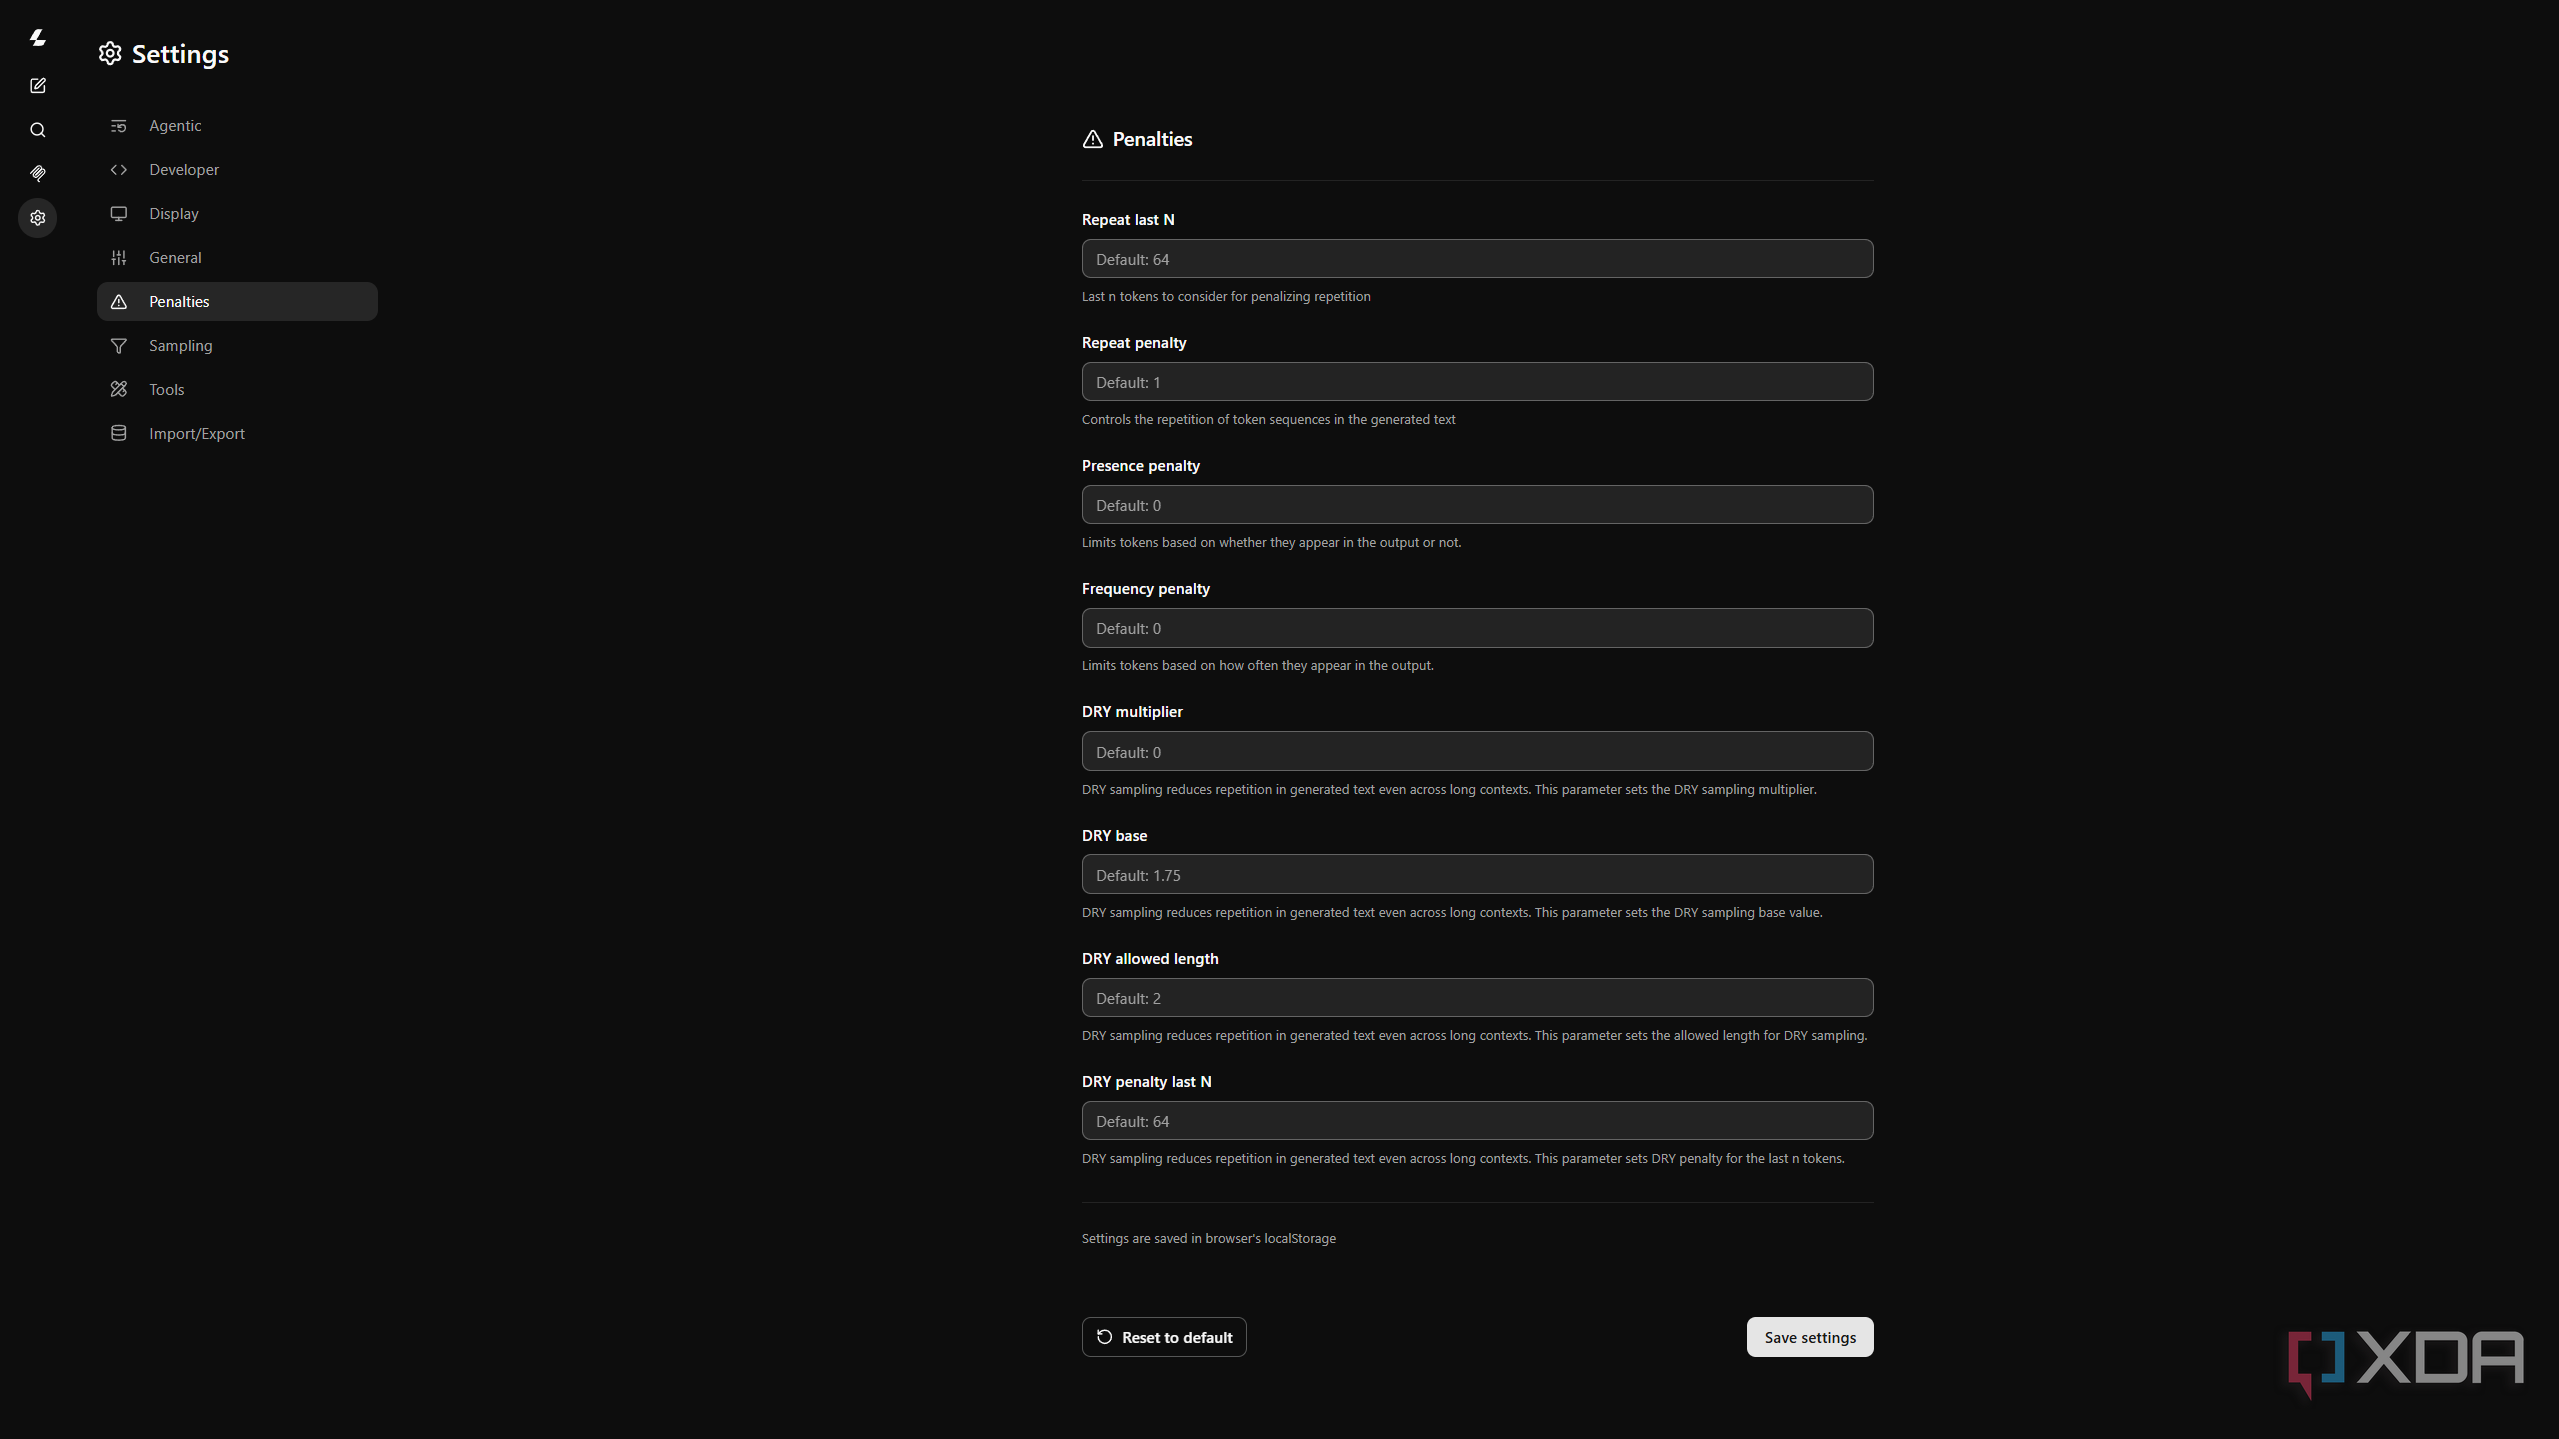Click the Frequency penalty input
Viewport: 2559px width, 1439px height.
point(1477,628)
